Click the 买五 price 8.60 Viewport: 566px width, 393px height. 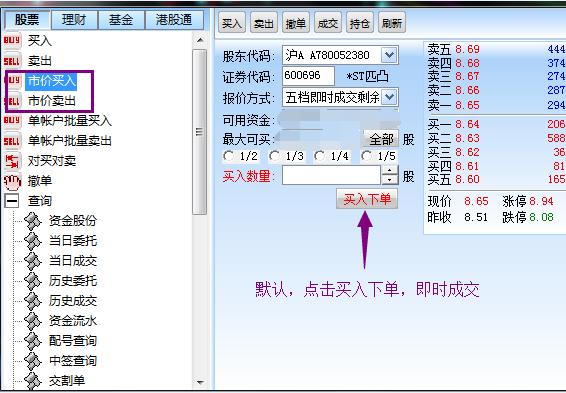pyautogui.click(x=467, y=179)
